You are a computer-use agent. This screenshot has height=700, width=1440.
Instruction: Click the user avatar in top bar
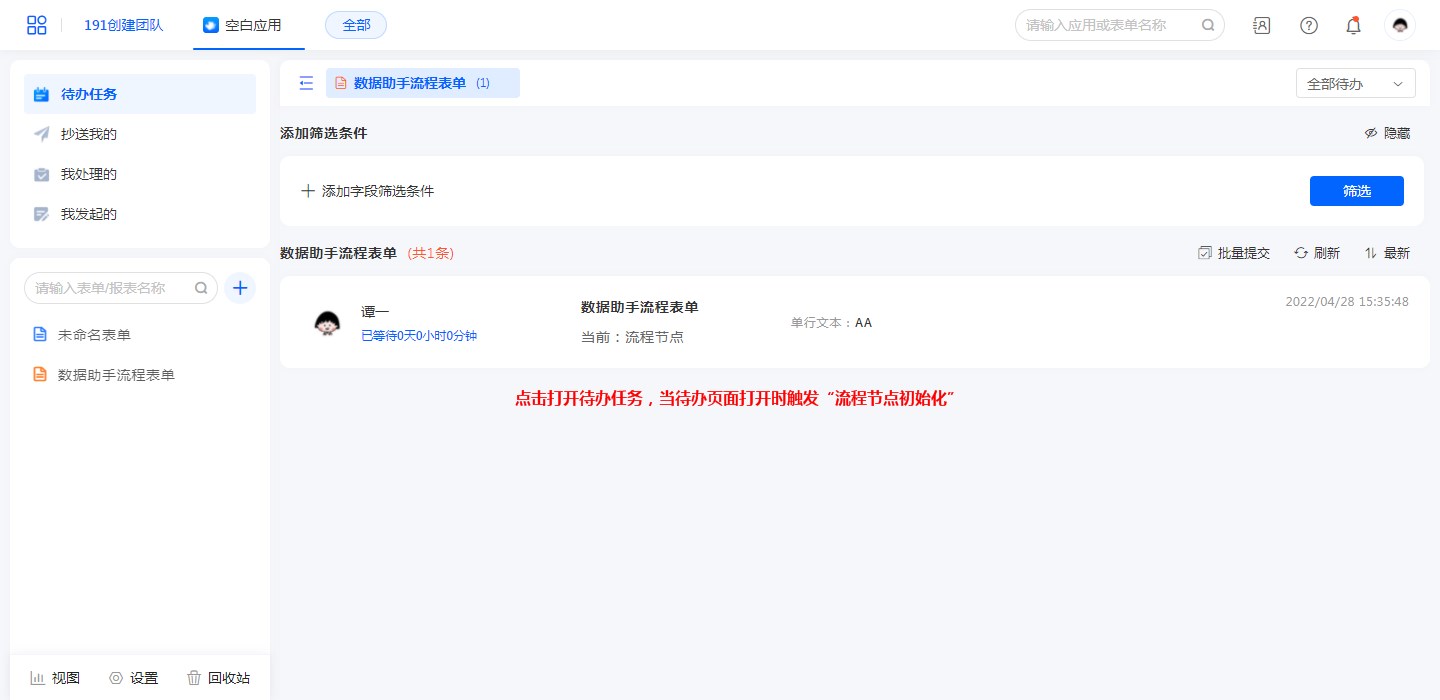[x=1400, y=26]
